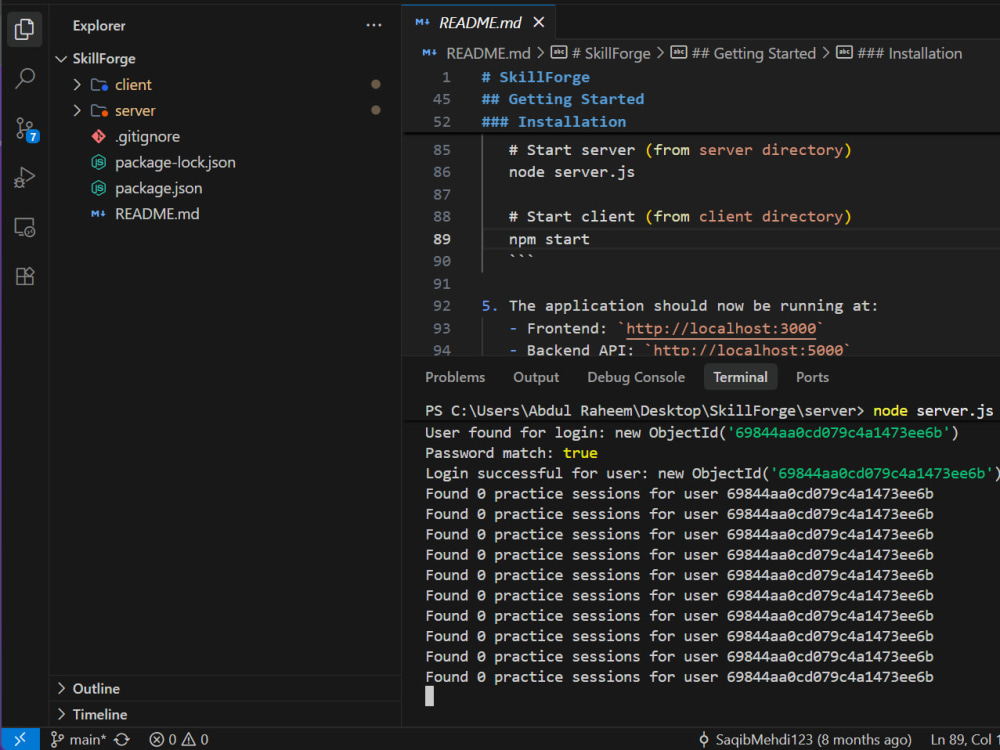Expand the server folder chevron
The width and height of the screenshot is (1000, 750).
click(x=77, y=111)
